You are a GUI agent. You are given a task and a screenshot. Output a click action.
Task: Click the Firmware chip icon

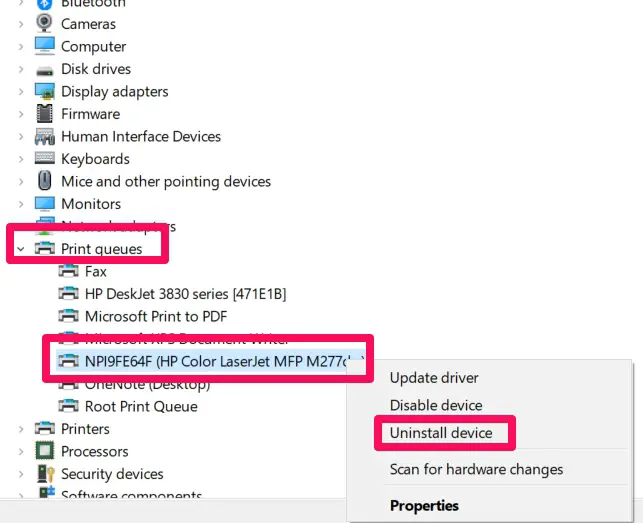[x=44, y=114]
